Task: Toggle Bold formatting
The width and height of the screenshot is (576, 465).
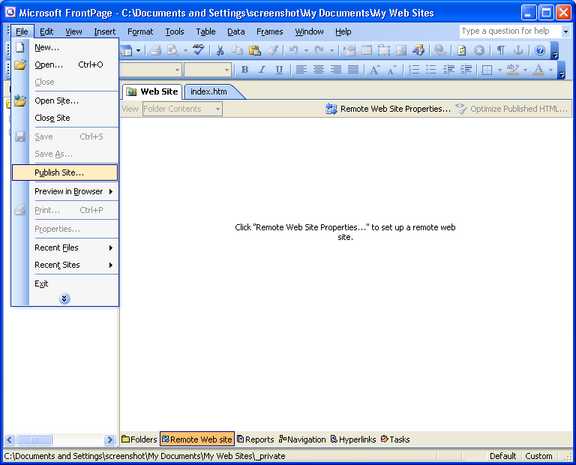Action: point(245,69)
